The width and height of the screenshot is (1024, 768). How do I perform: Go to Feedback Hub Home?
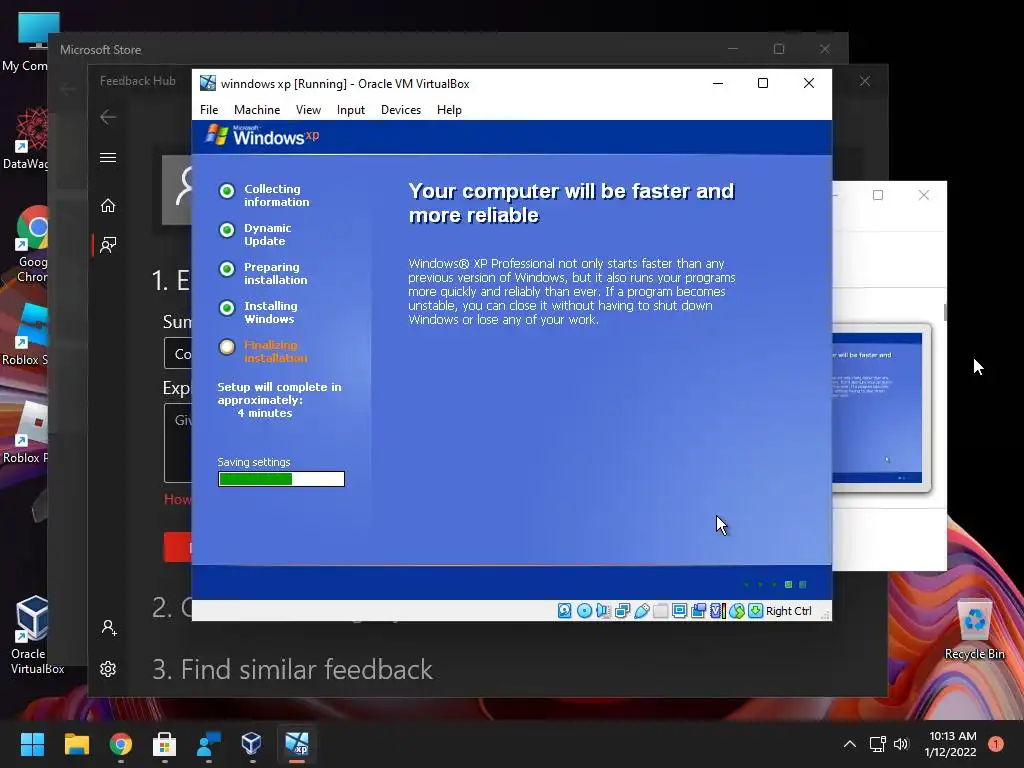[x=108, y=206]
